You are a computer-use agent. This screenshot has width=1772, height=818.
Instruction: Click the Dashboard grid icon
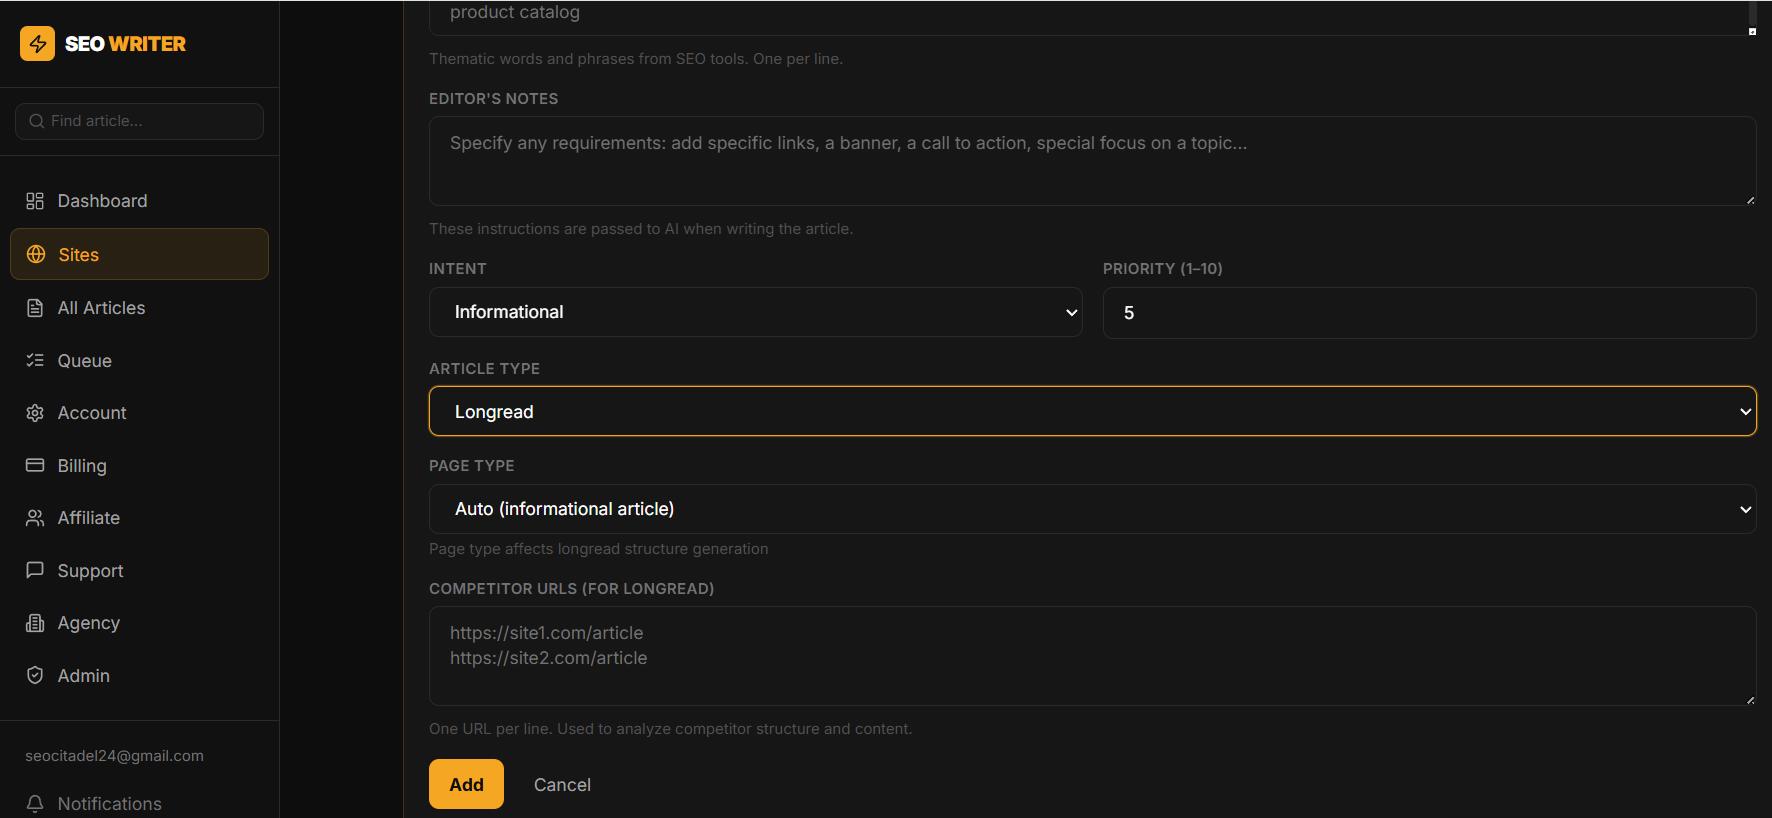35,201
